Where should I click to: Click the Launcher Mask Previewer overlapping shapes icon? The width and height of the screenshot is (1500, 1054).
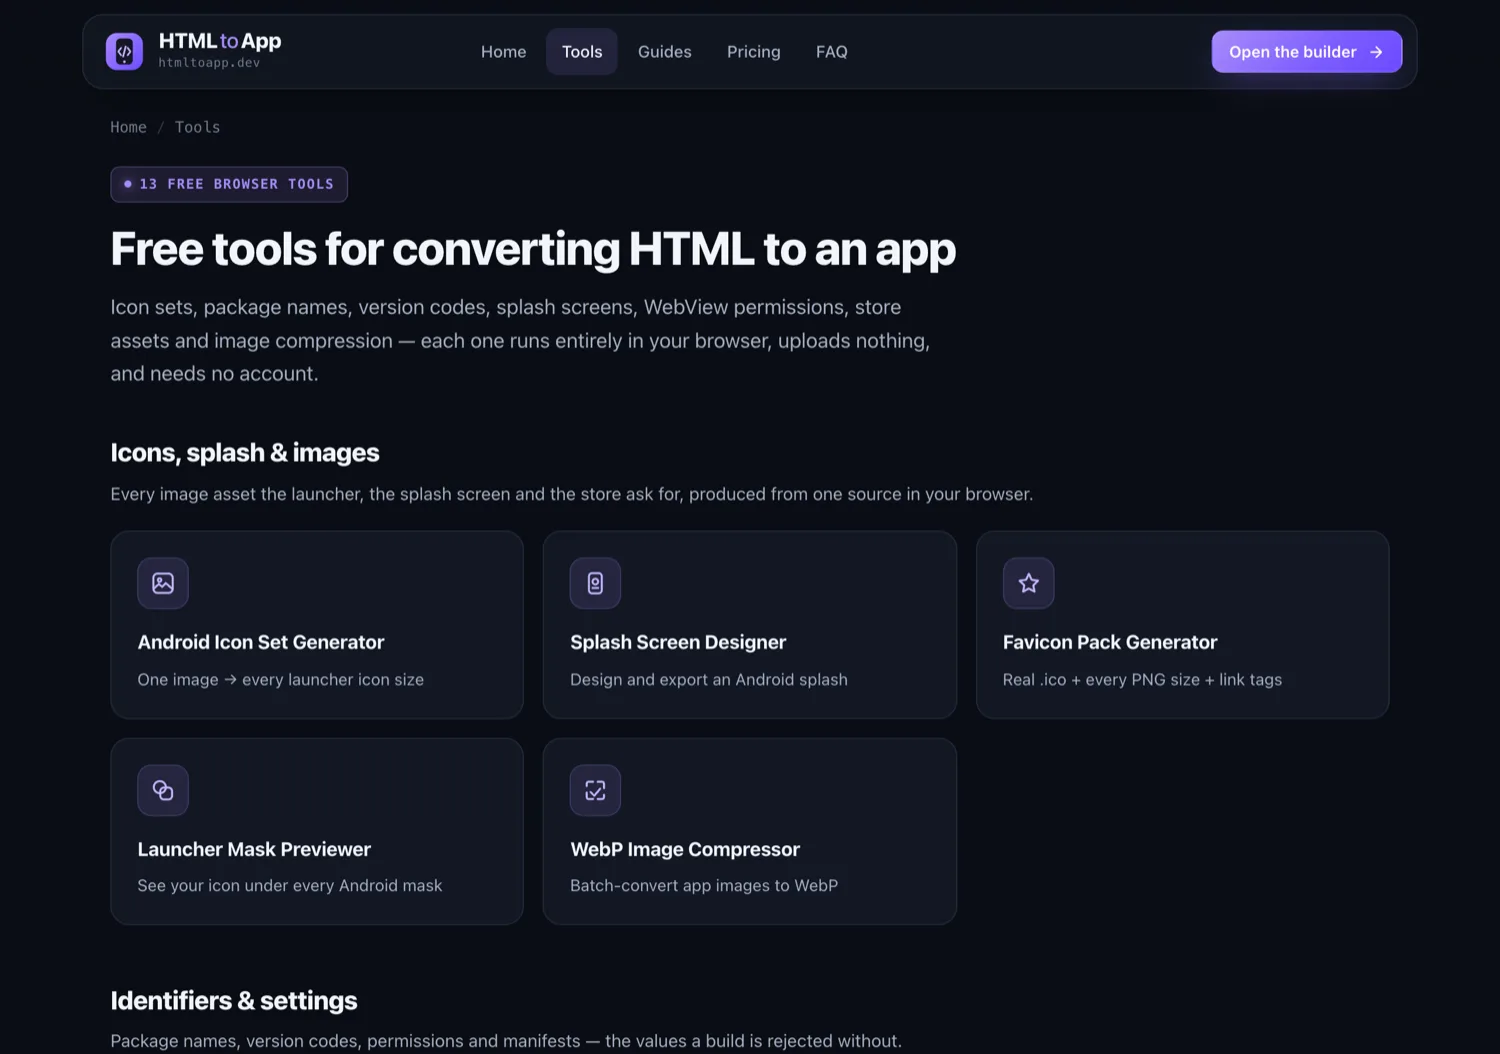pos(163,790)
